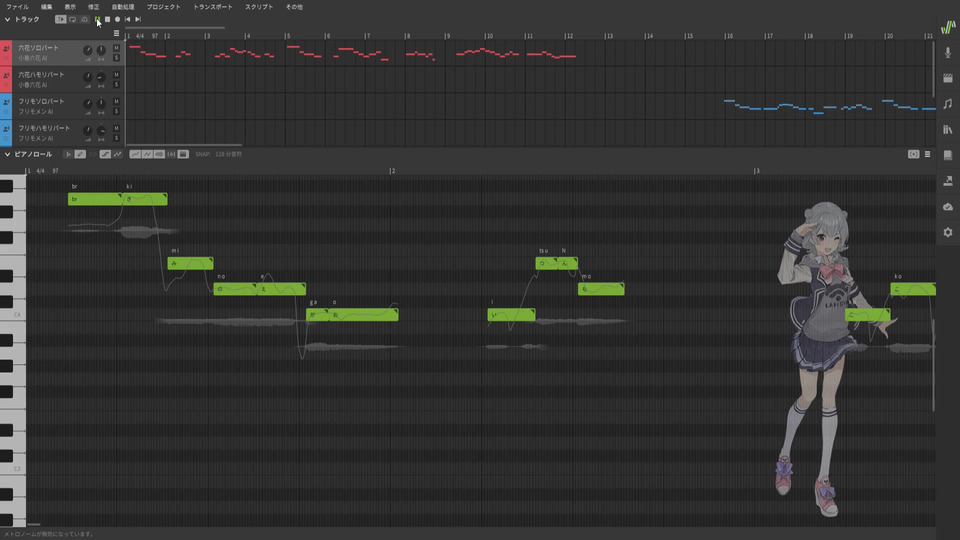Solo the 六花ソロパート track
Screen dimensions: 960x540
tap(116, 58)
